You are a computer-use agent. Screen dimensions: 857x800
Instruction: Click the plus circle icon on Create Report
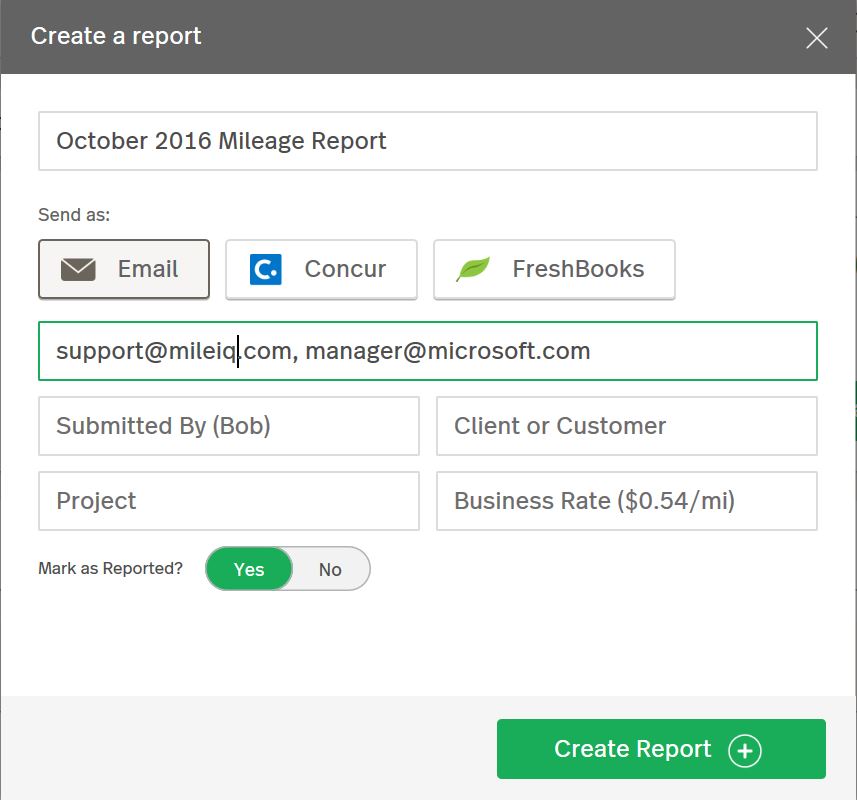[x=744, y=750]
